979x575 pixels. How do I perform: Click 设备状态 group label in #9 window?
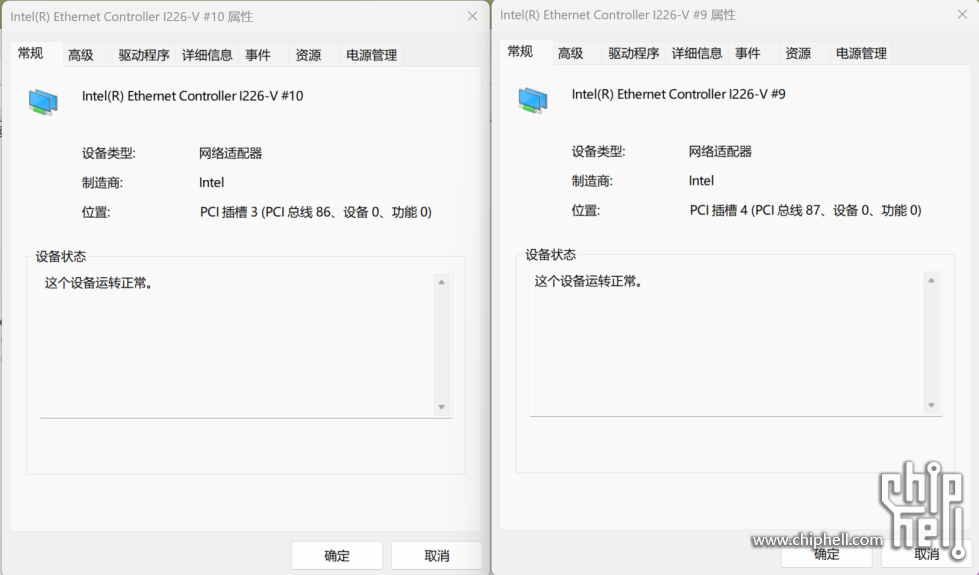pyautogui.click(x=550, y=254)
